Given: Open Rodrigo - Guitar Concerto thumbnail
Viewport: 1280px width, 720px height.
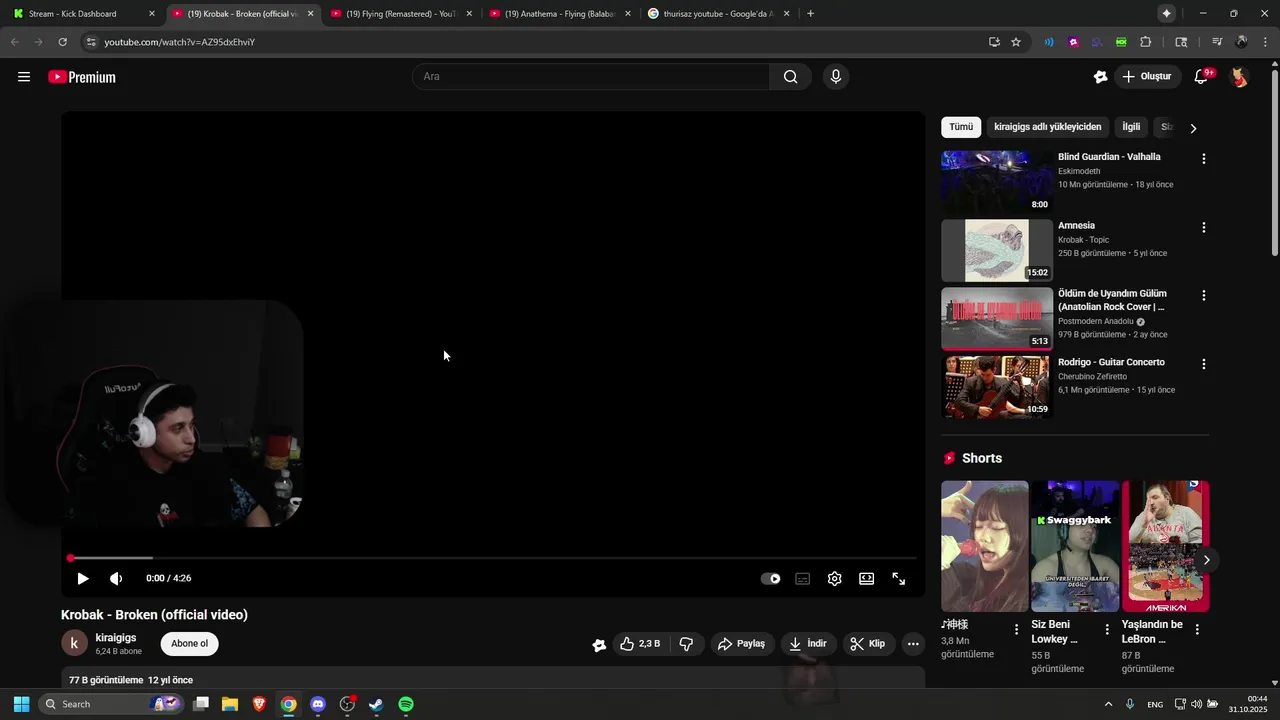Looking at the screenshot, I should pyautogui.click(x=997, y=387).
